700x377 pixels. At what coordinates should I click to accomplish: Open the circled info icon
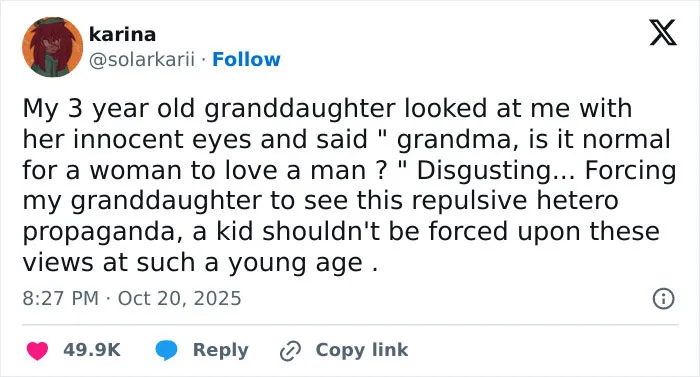663,298
